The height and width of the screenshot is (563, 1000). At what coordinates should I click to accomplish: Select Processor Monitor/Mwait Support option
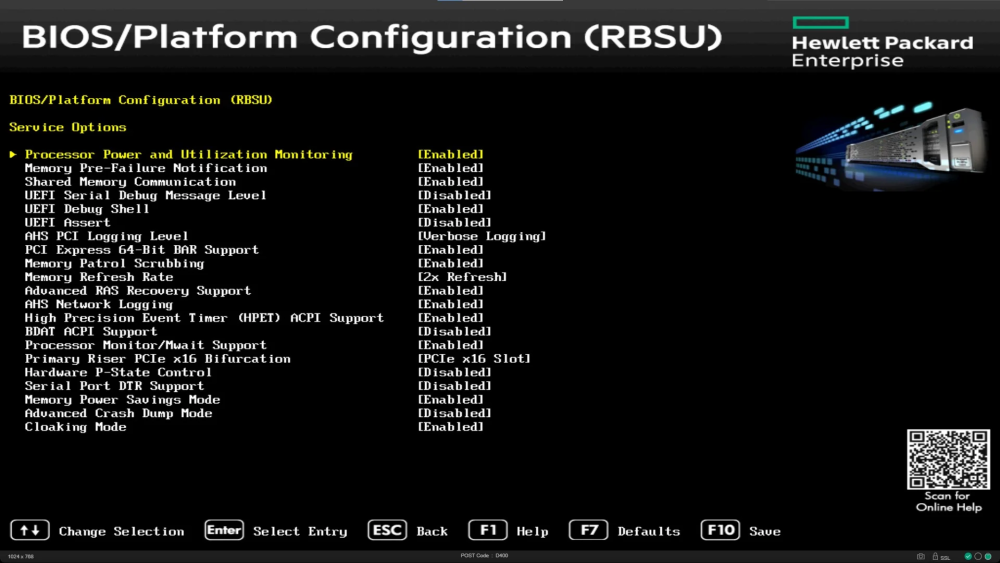click(145, 345)
